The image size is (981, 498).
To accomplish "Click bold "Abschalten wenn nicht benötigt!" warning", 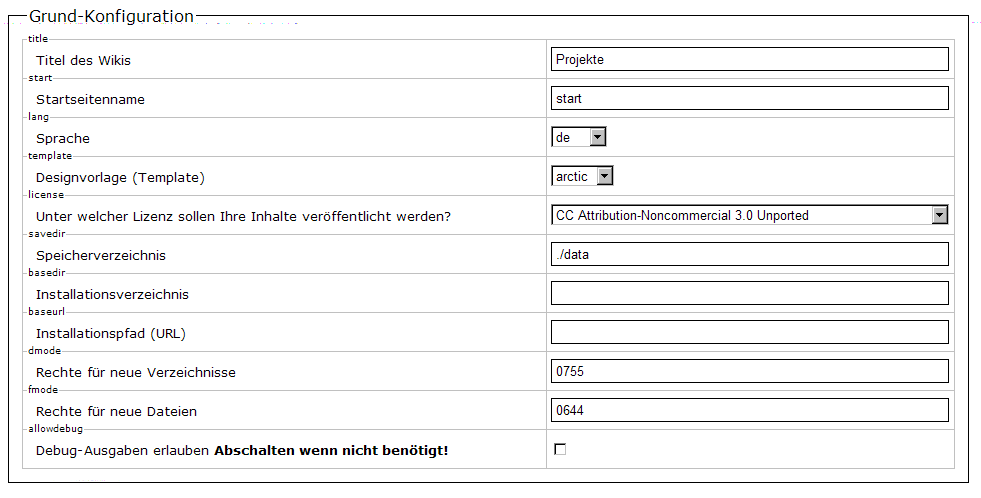I will [331, 451].
